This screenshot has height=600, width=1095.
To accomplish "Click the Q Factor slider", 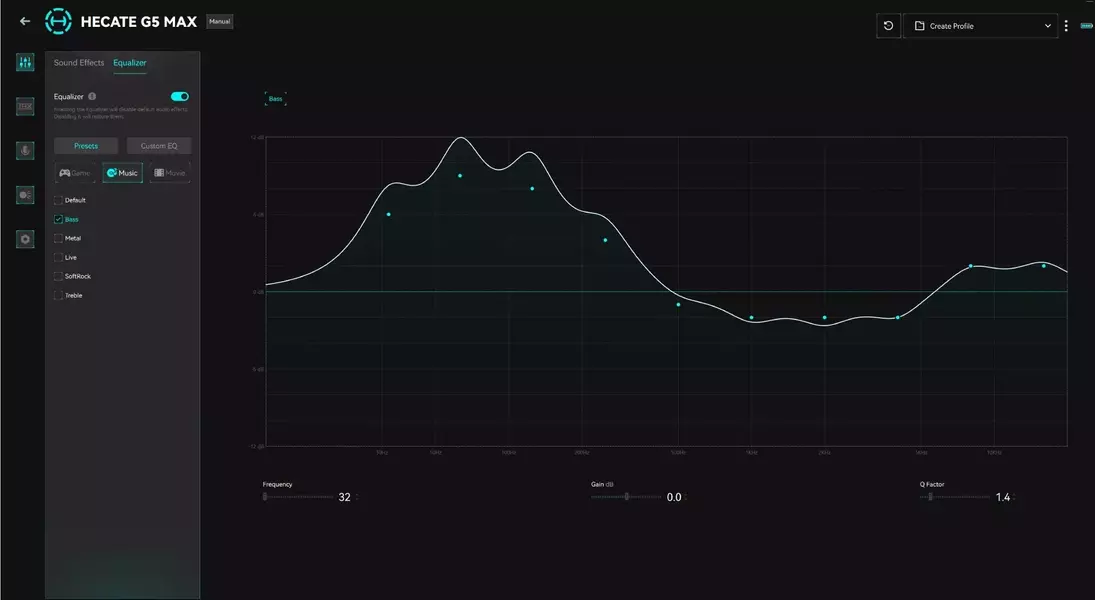I will point(955,497).
